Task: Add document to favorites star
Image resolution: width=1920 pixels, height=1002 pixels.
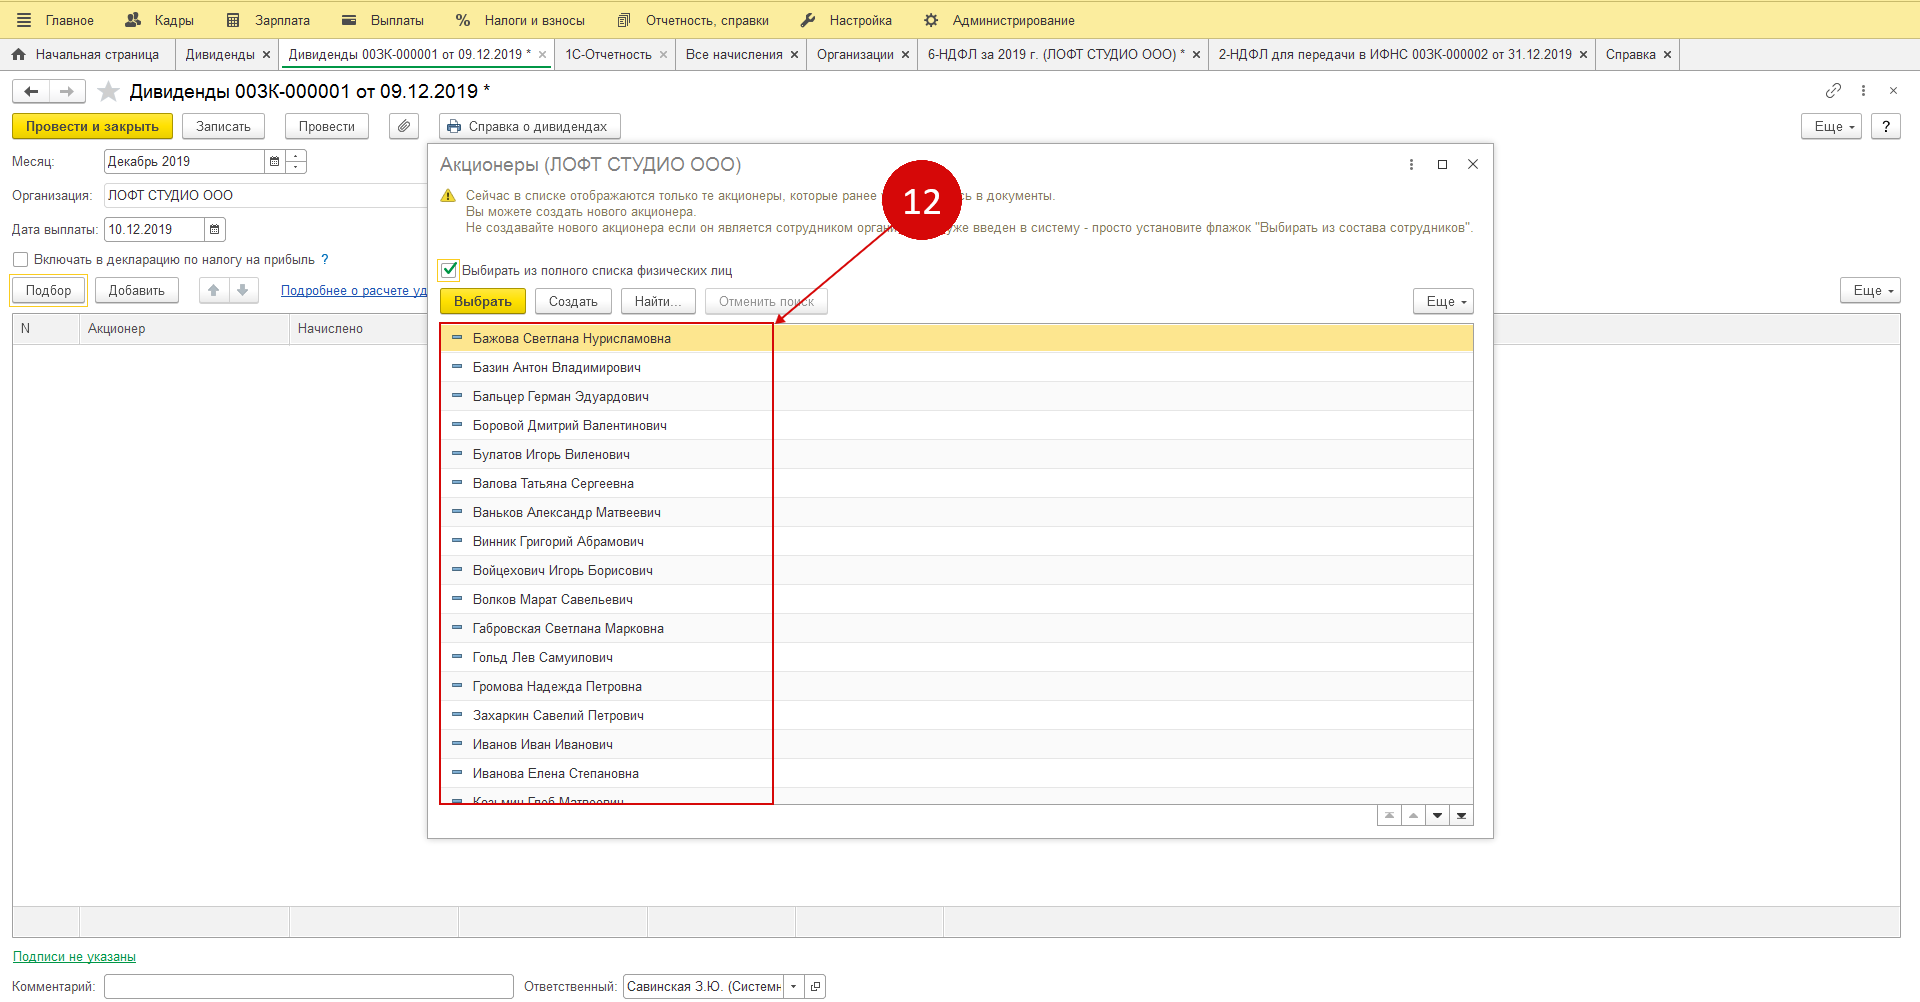Action: 109,92
